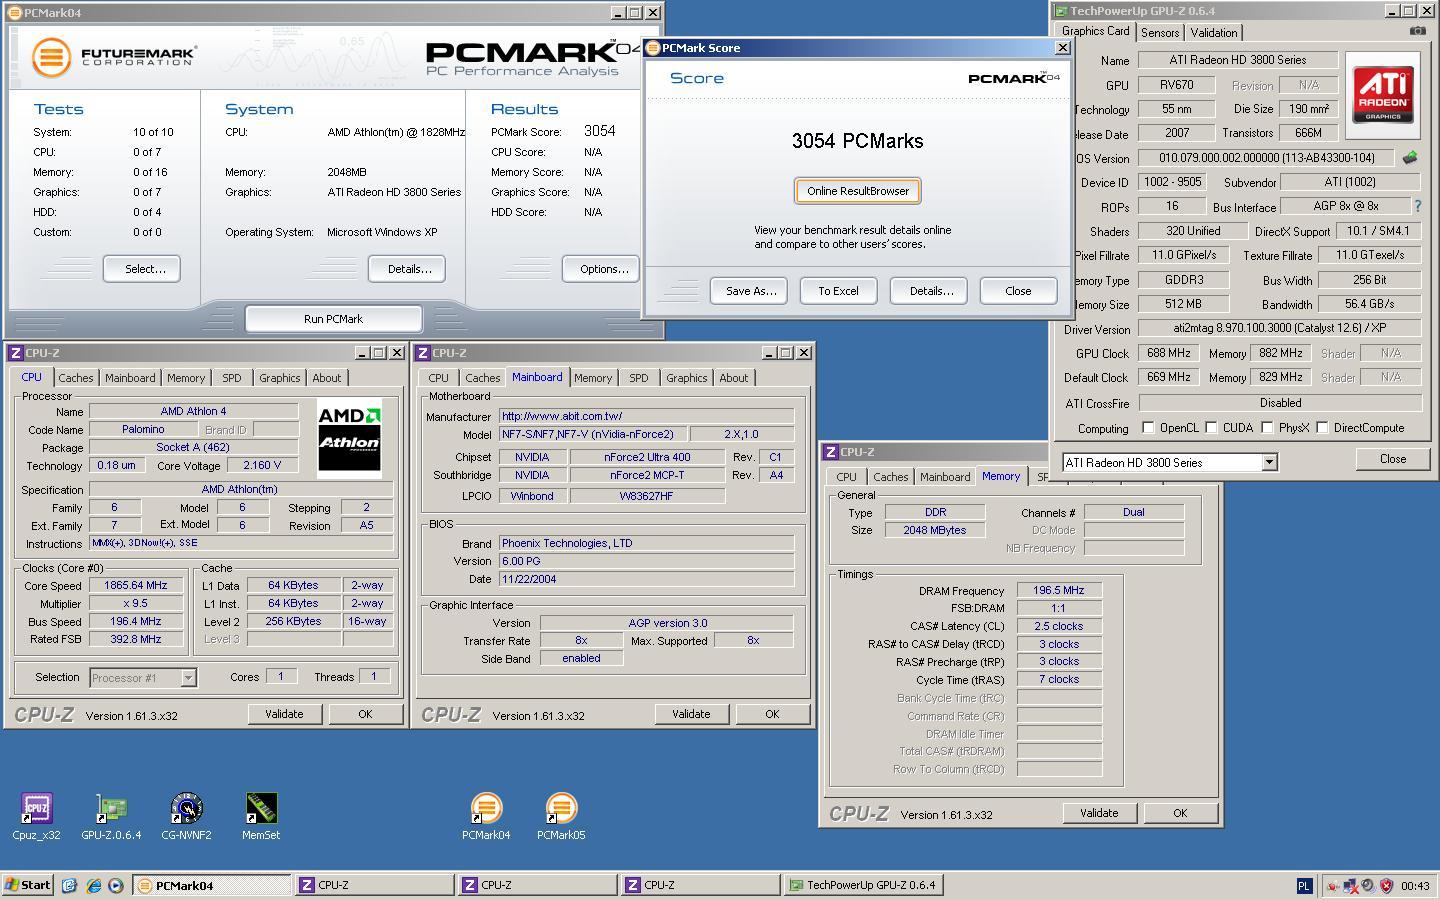Screen dimensions: 1440x900
Task: Click the GPU-Z Driver Version field
Action: 1280,328
